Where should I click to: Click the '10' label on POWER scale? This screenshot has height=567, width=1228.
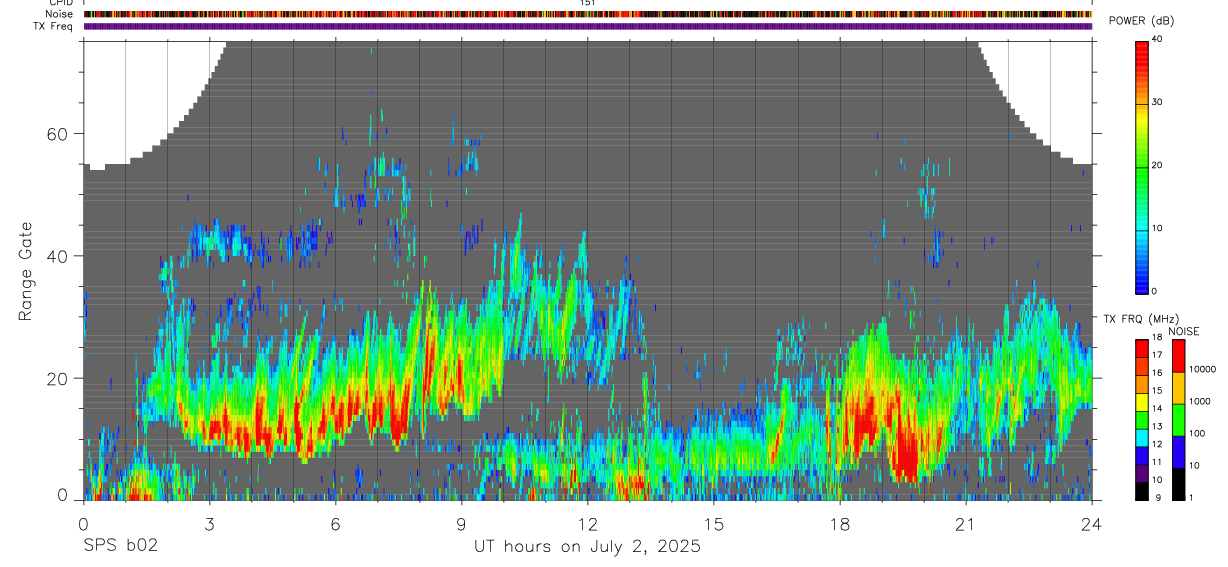click(x=1158, y=228)
